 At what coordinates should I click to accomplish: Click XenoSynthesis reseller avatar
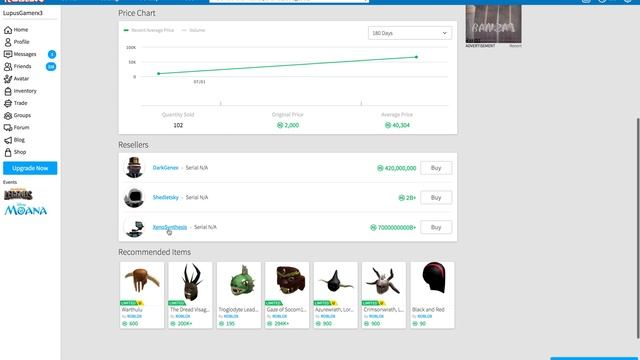click(x=134, y=227)
